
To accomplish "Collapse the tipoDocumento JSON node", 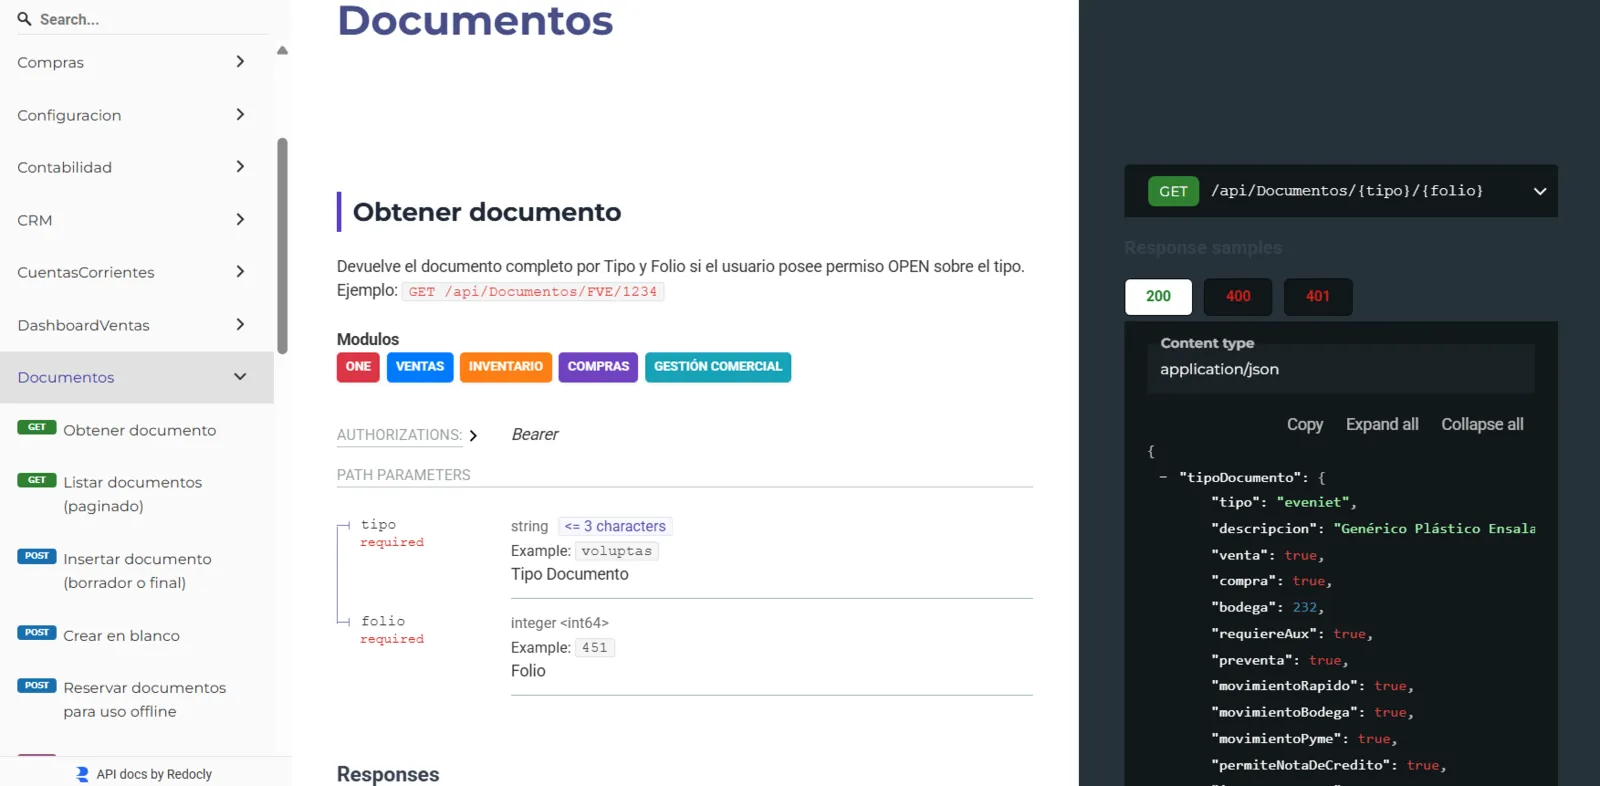I will coord(1163,478).
